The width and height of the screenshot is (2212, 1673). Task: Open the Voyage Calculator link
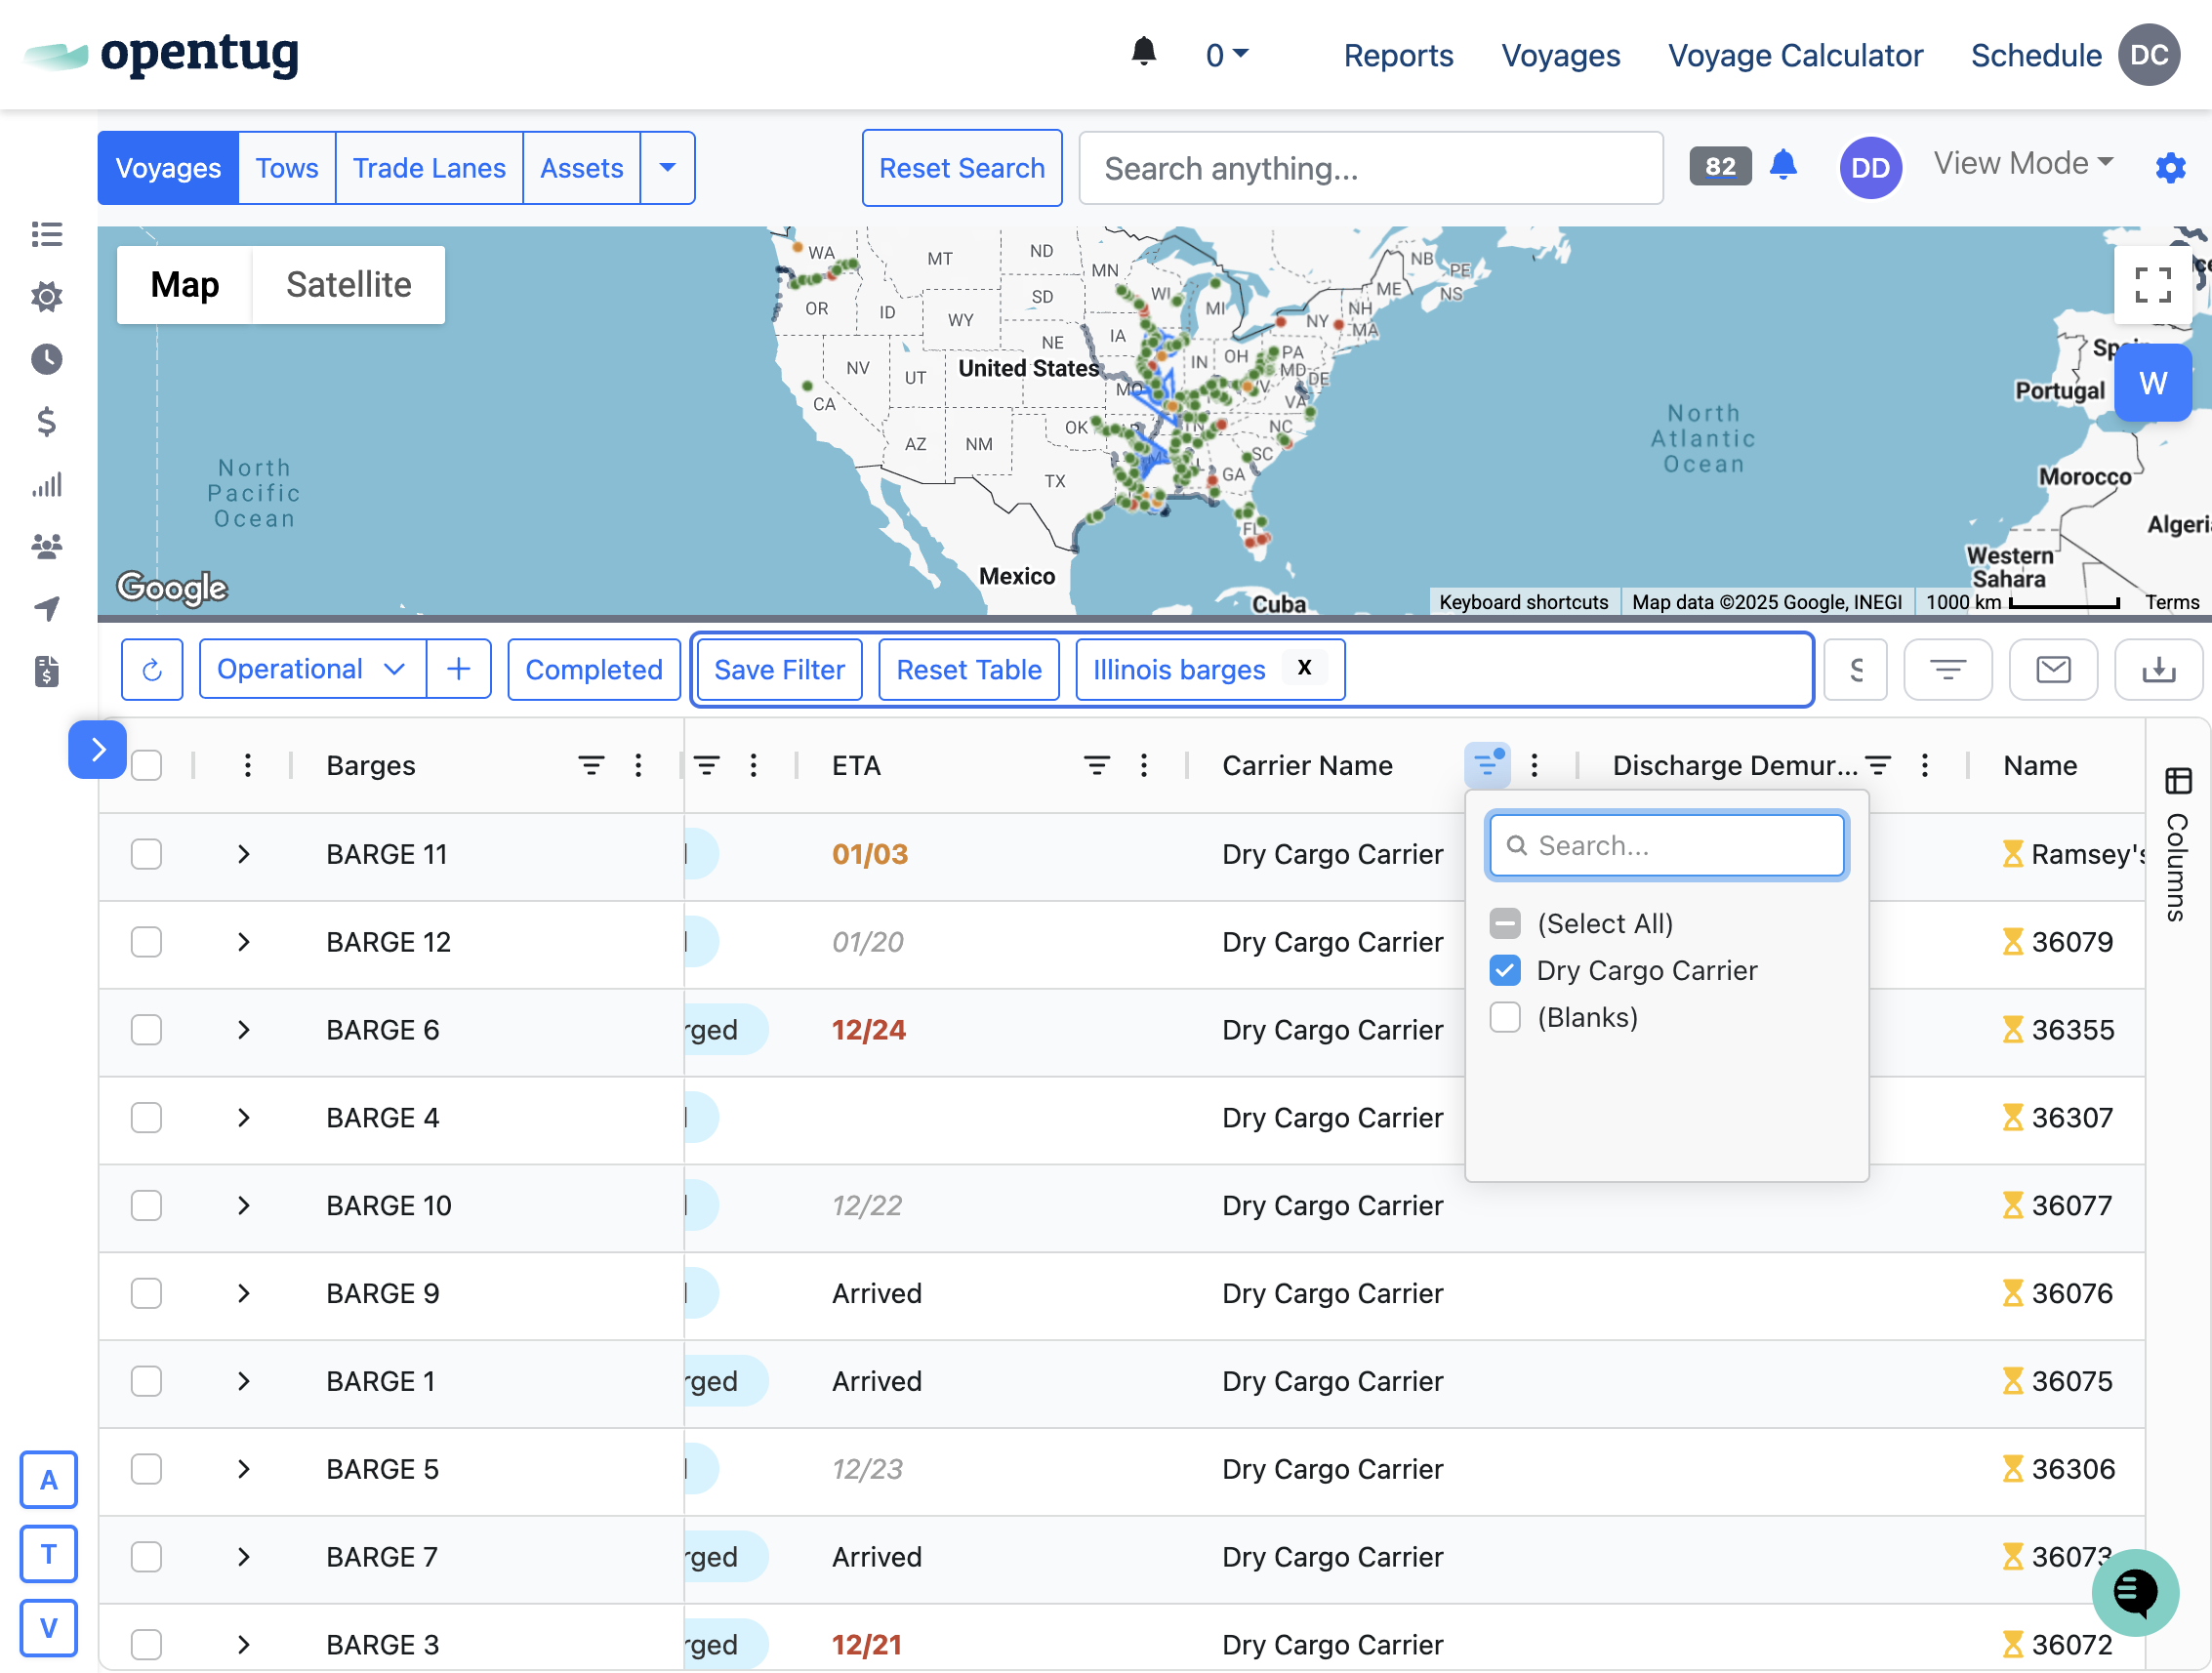(x=1794, y=55)
